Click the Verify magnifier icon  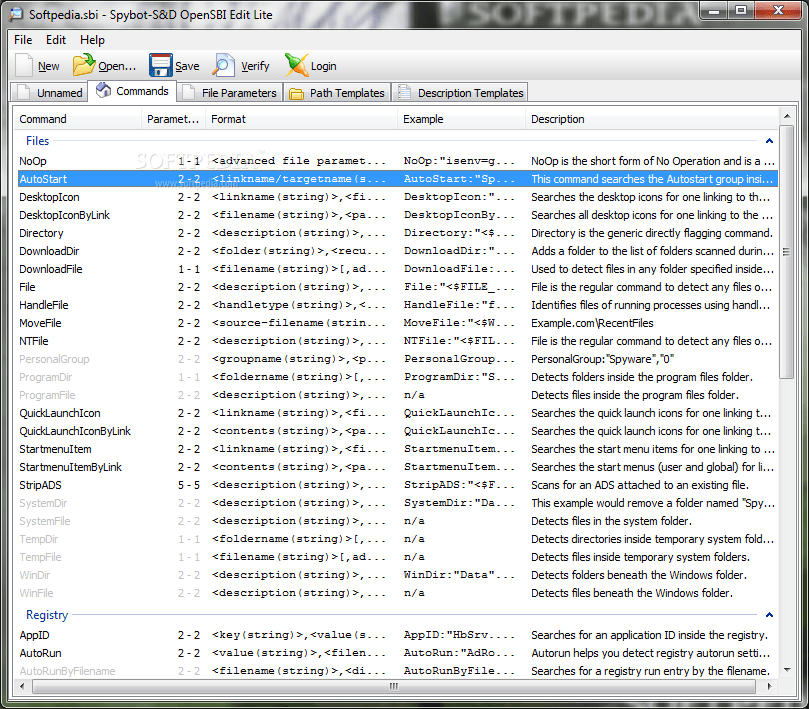224,66
